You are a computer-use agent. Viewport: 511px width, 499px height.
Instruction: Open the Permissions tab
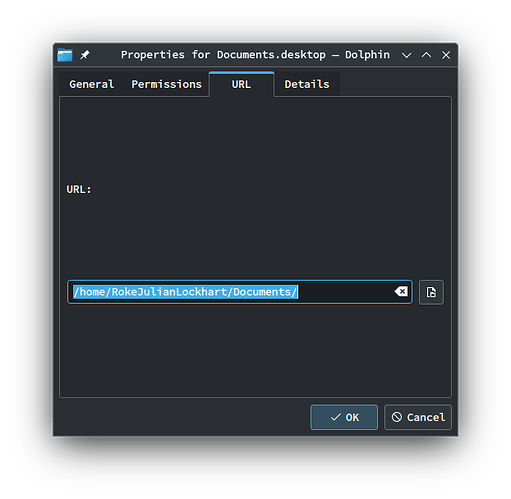pos(166,84)
